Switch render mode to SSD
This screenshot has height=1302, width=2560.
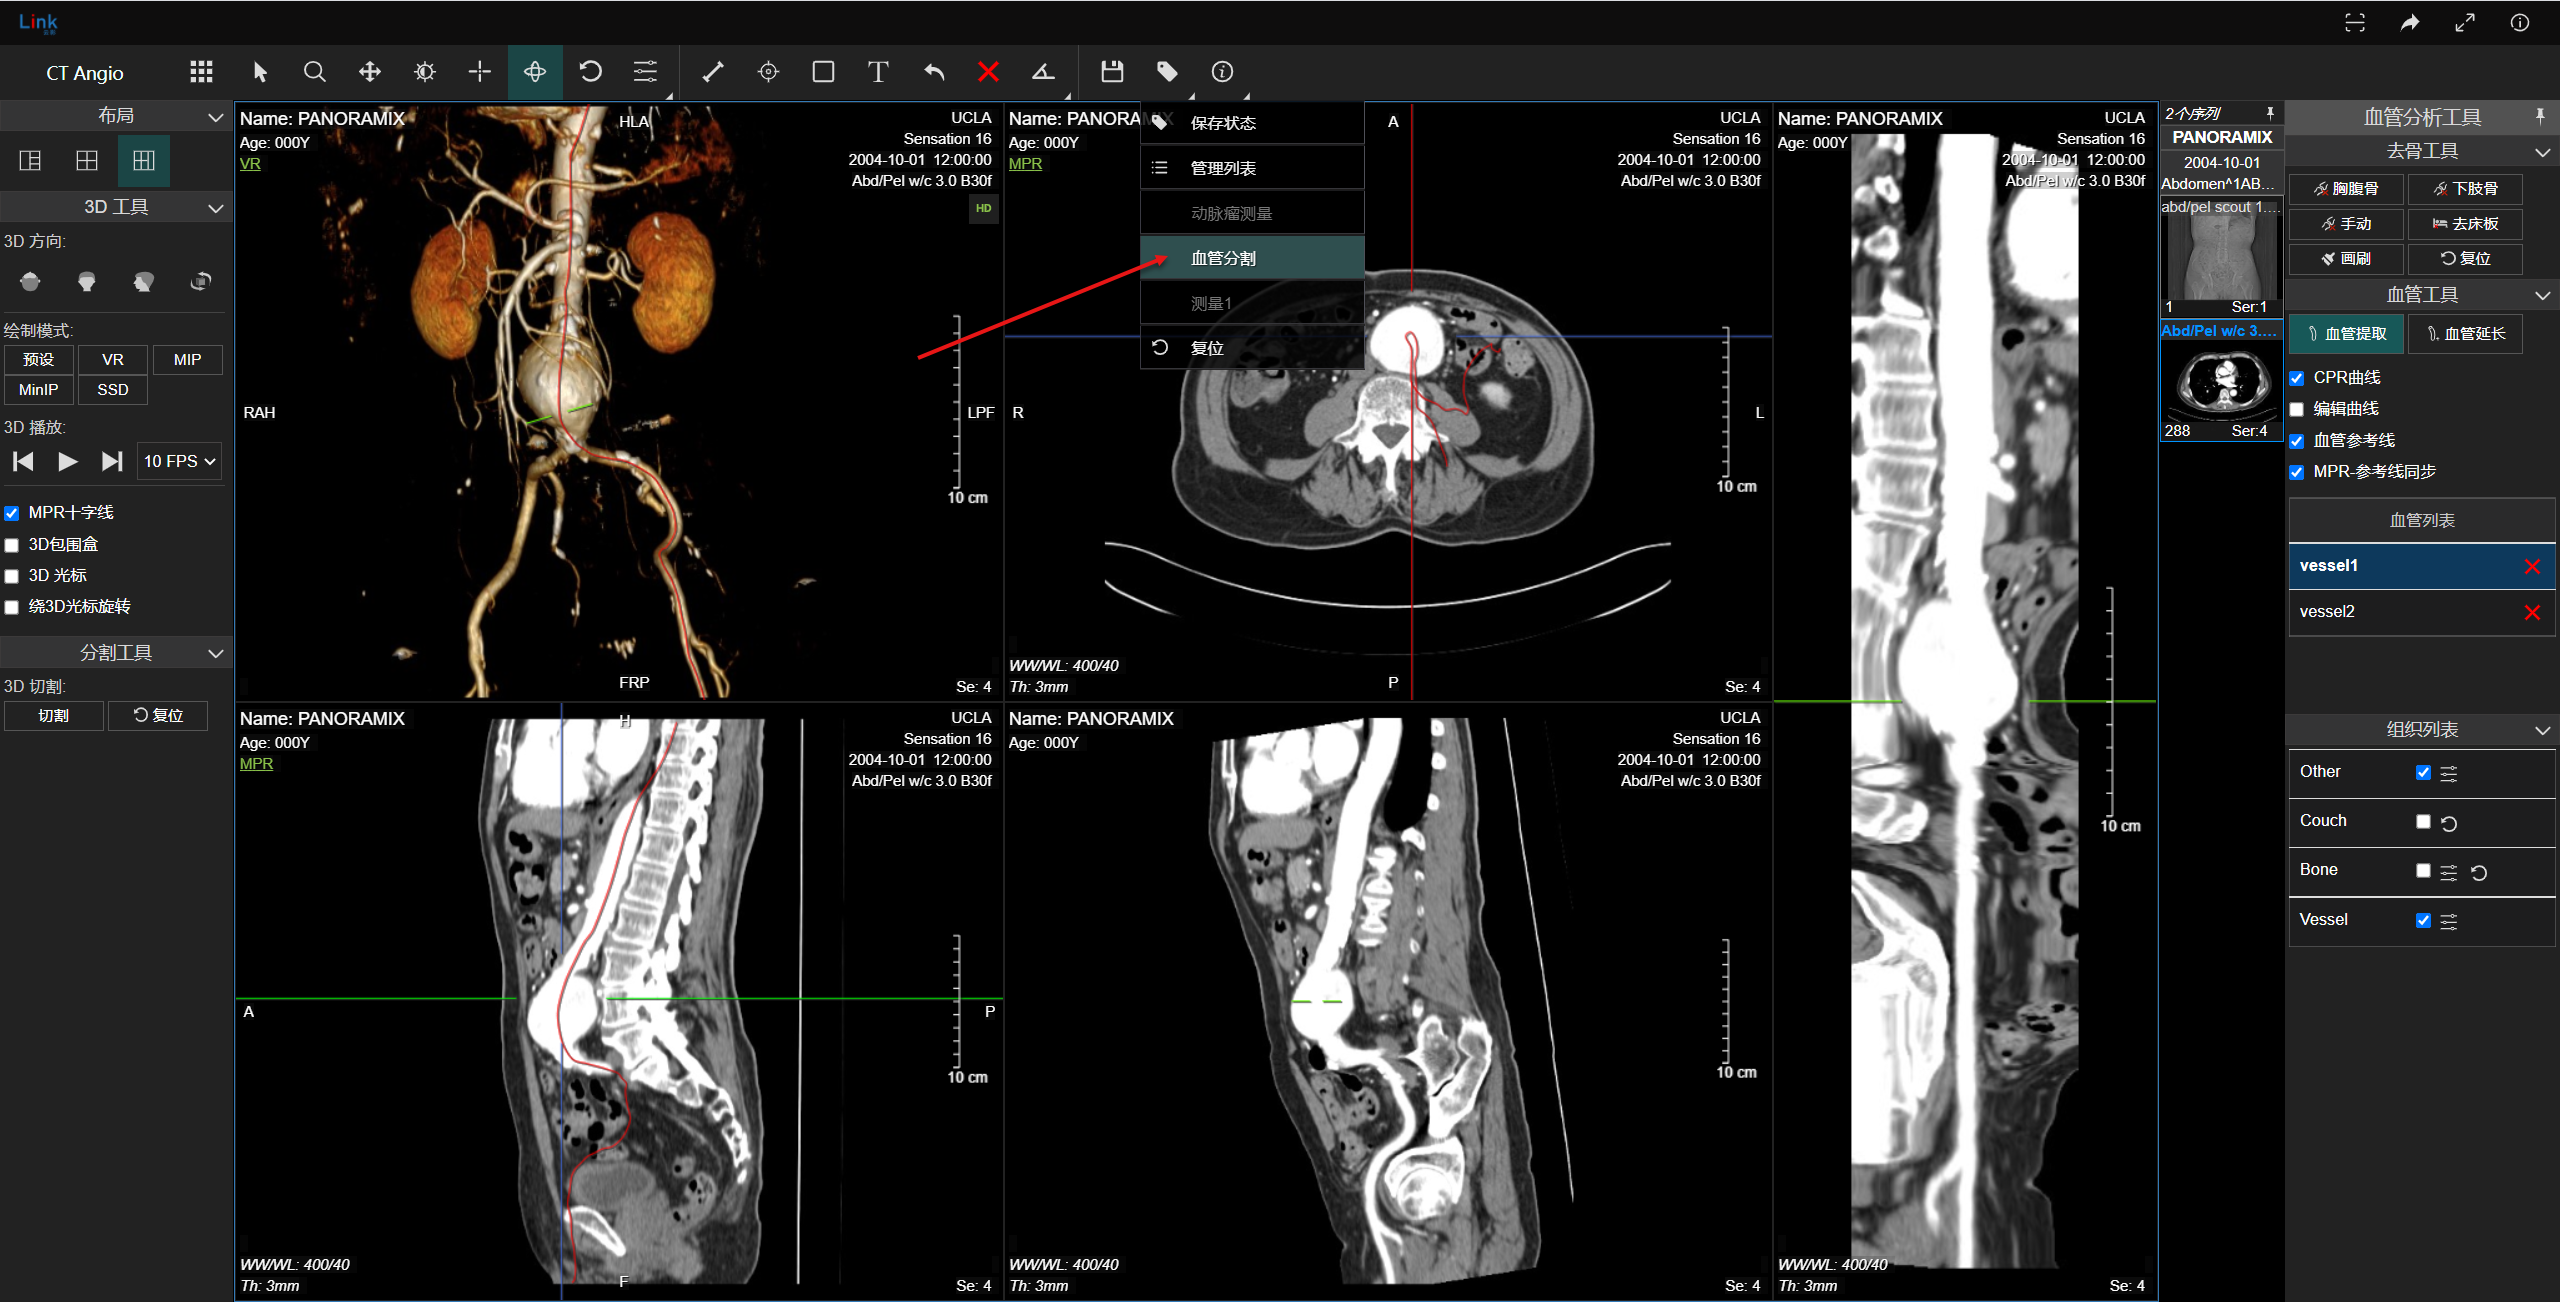click(113, 390)
